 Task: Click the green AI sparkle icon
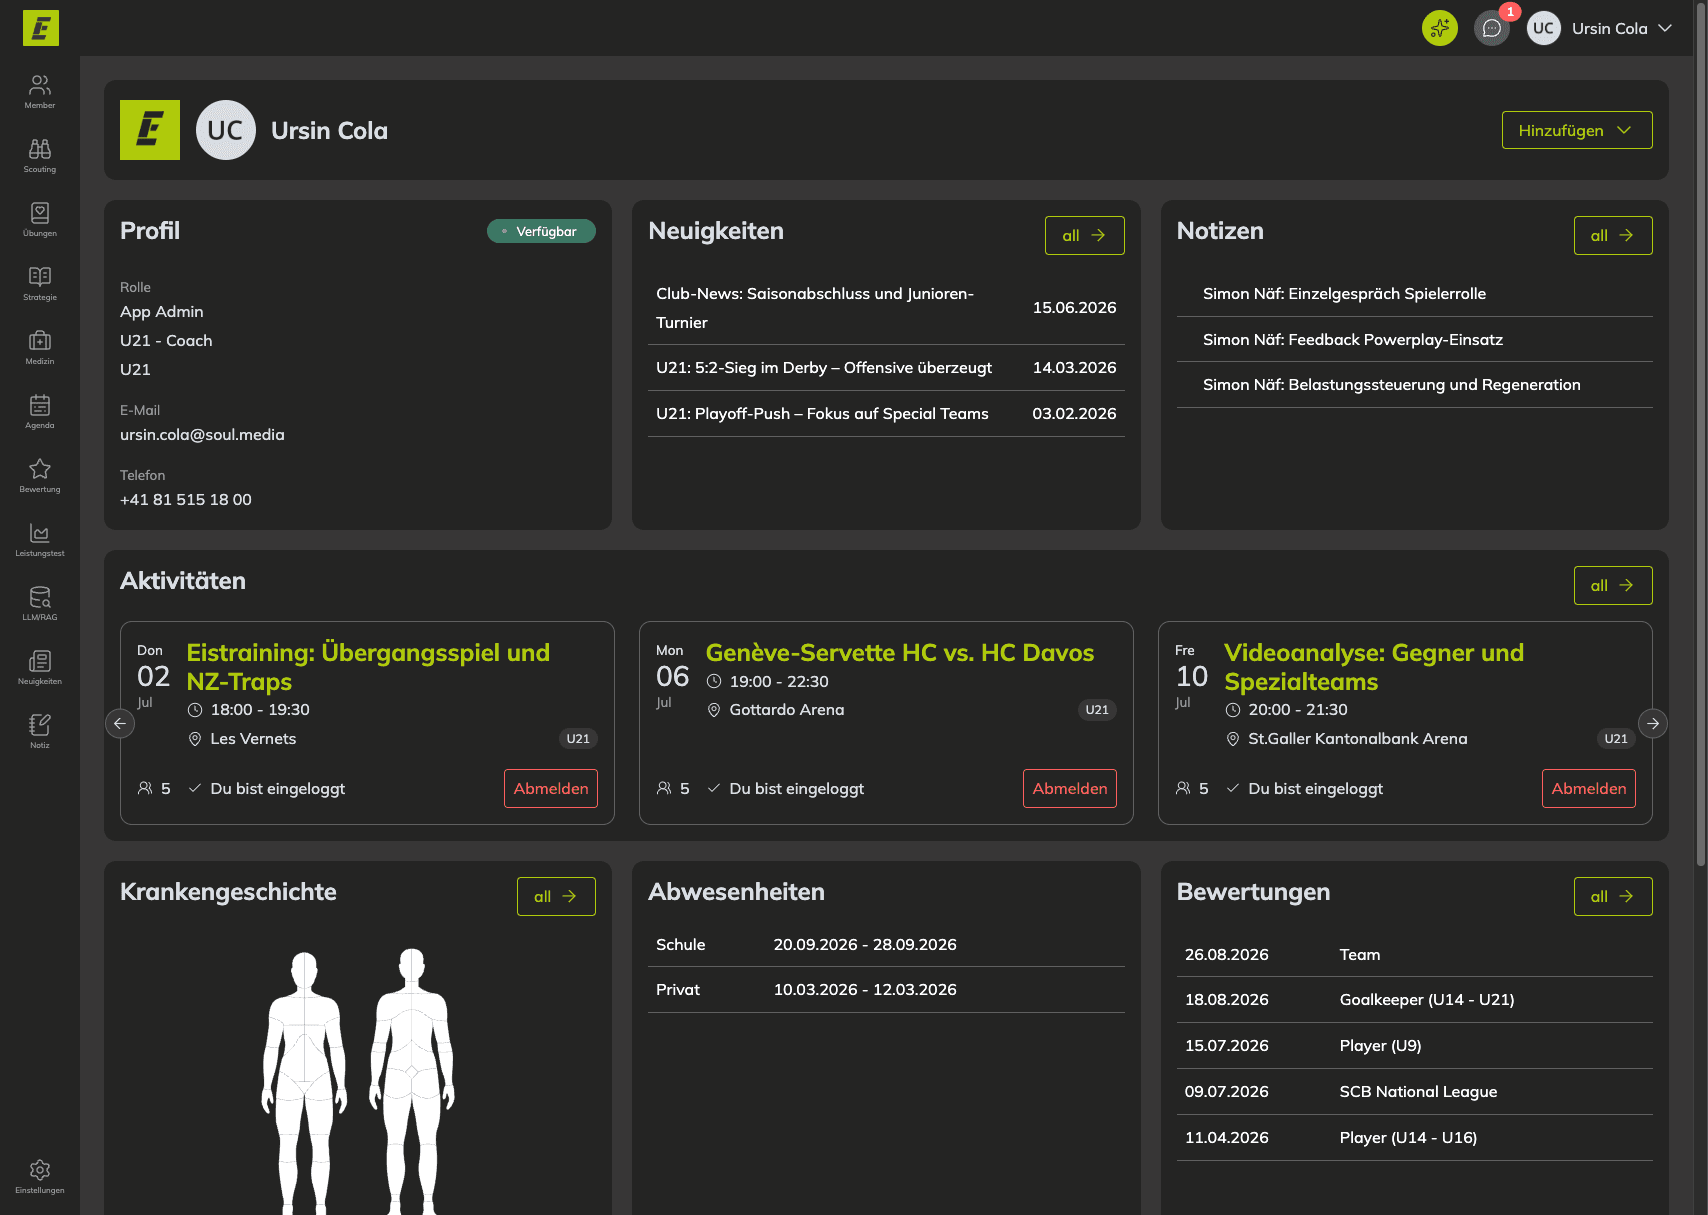(1440, 28)
